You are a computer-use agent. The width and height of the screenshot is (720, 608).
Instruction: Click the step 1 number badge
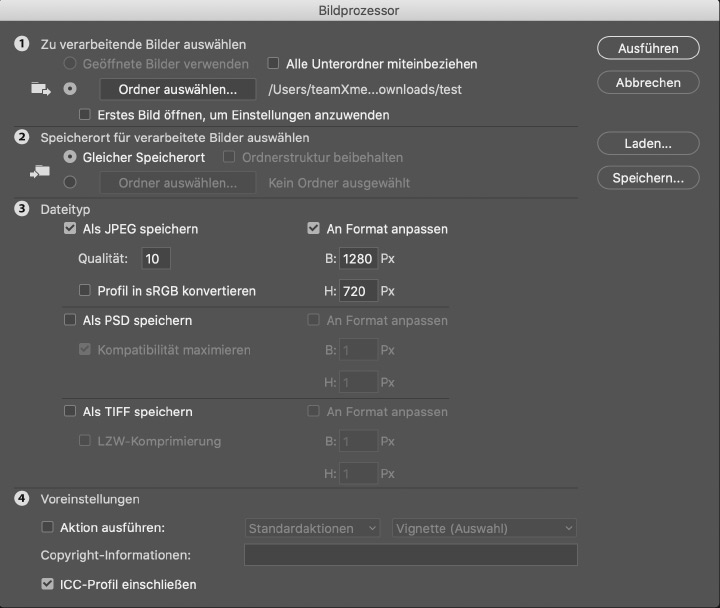coord(22,44)
